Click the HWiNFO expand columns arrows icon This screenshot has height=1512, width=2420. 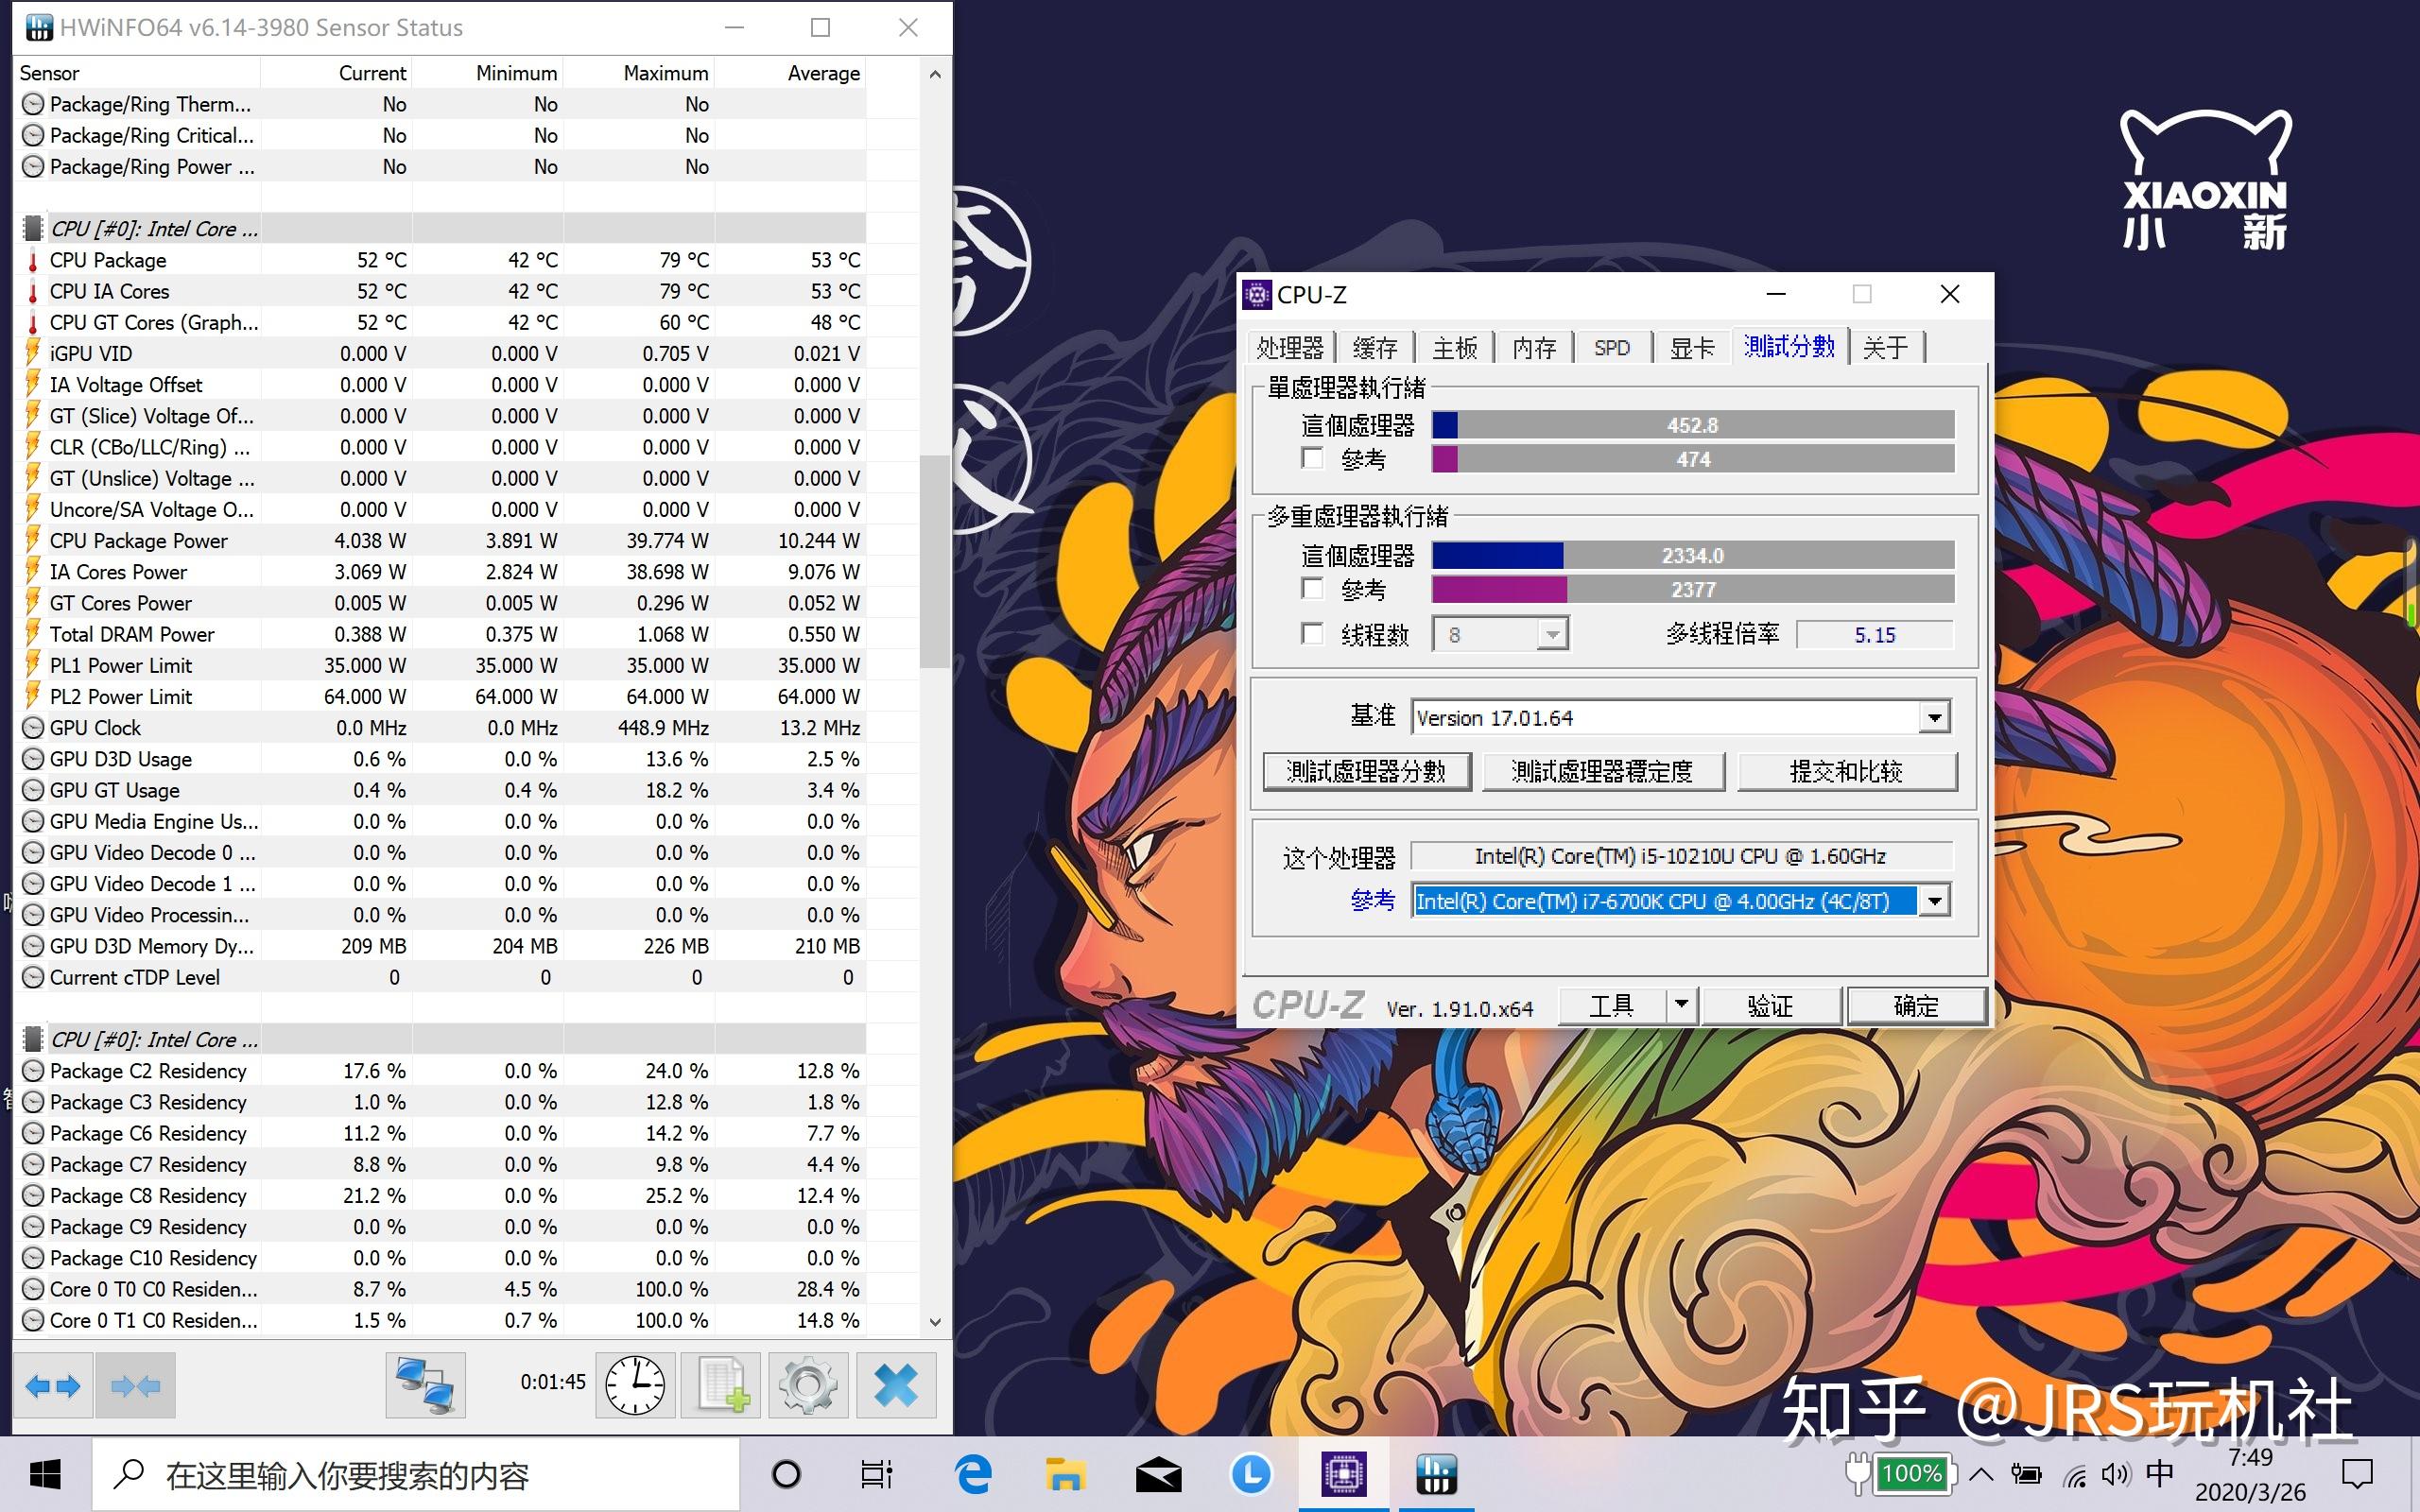[x=53, y=1386]
